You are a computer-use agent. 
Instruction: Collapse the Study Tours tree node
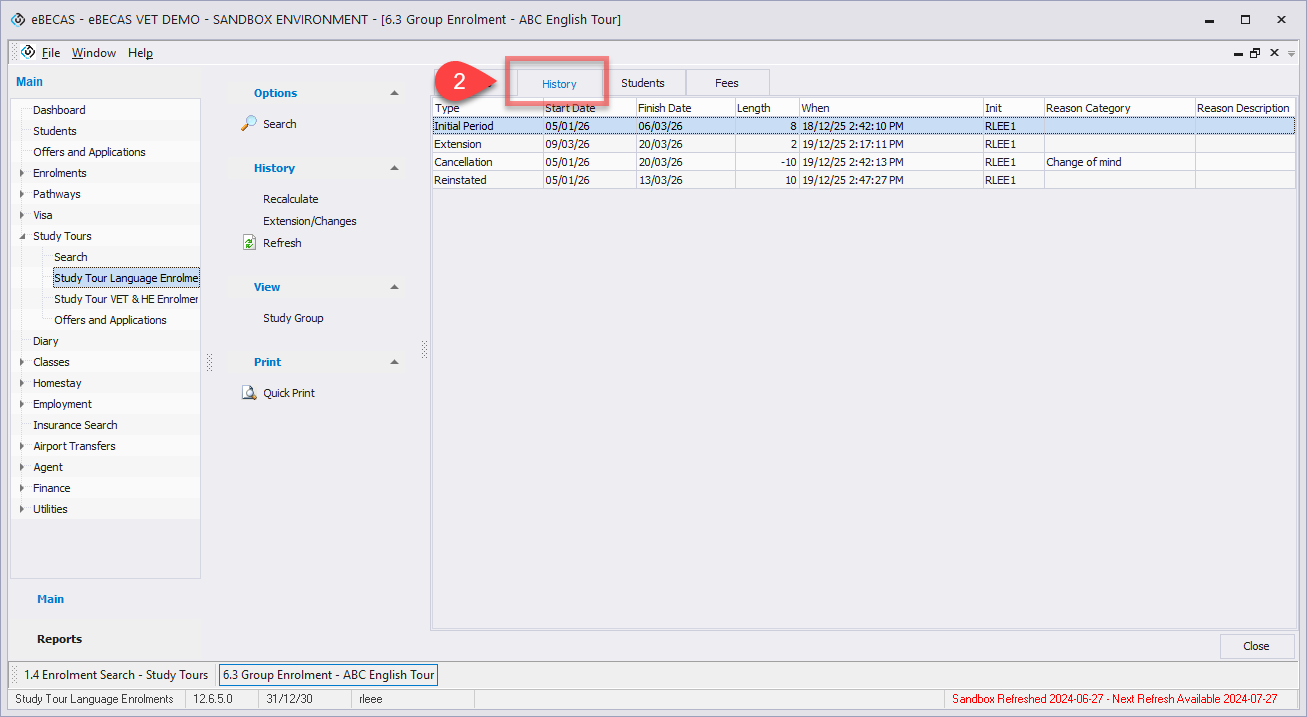pos(22,236)
